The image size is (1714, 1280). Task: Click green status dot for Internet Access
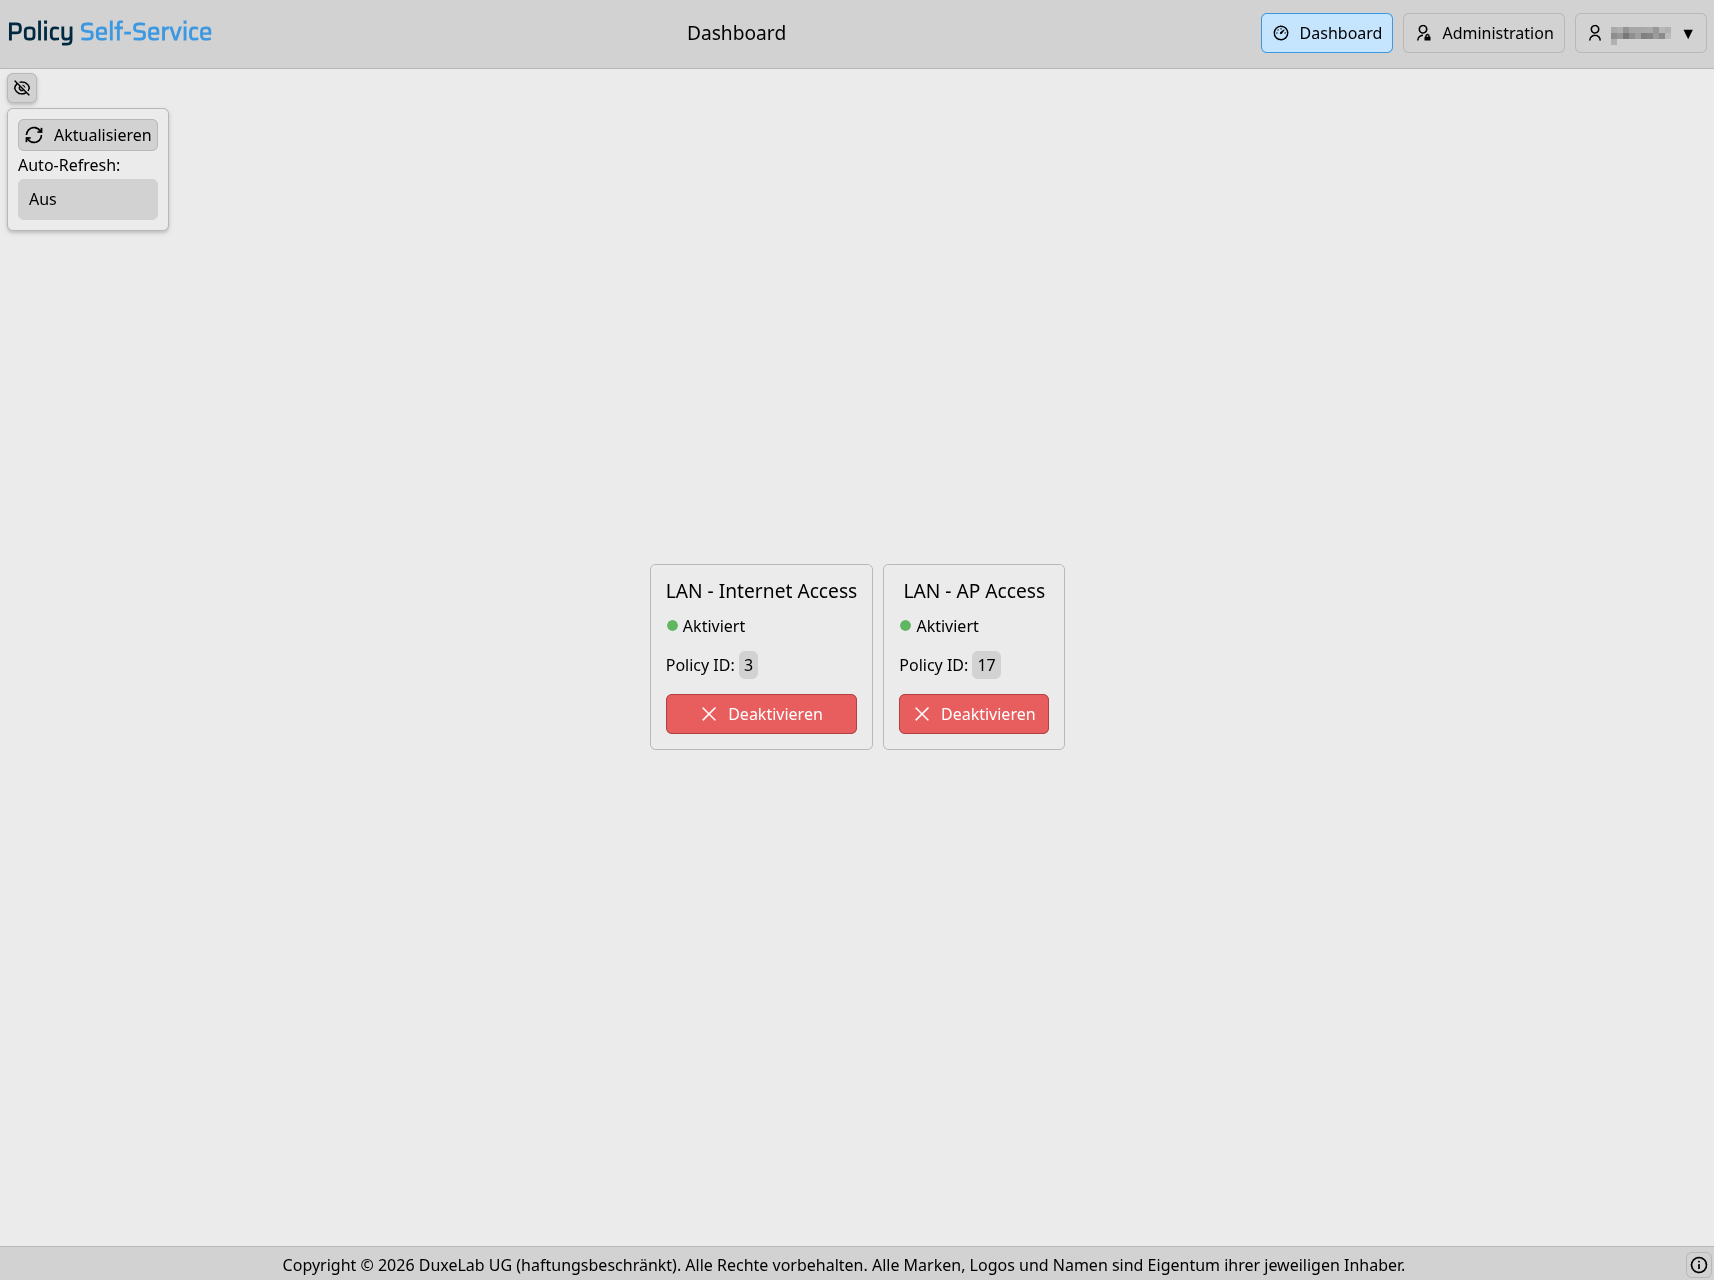pyautogui.click(x=672, y=626)
